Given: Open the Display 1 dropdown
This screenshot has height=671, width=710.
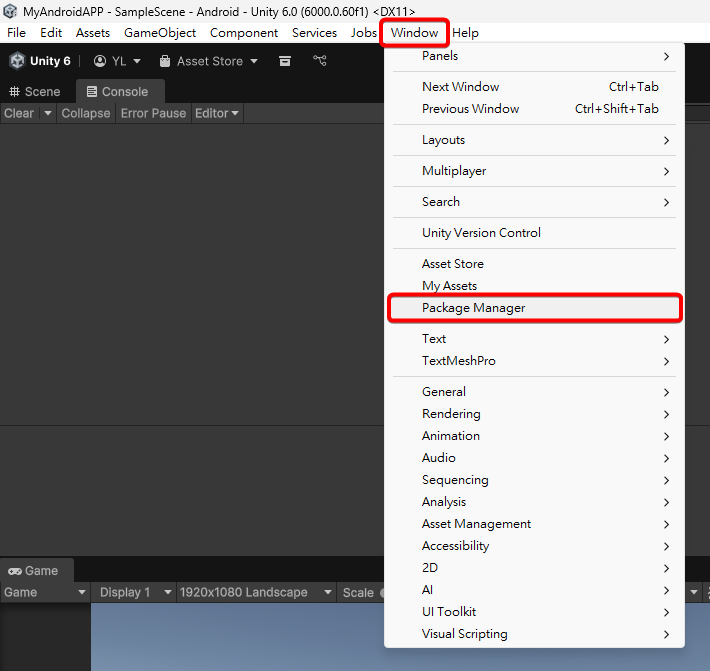Looking at the screenshot, I should 133,592.
